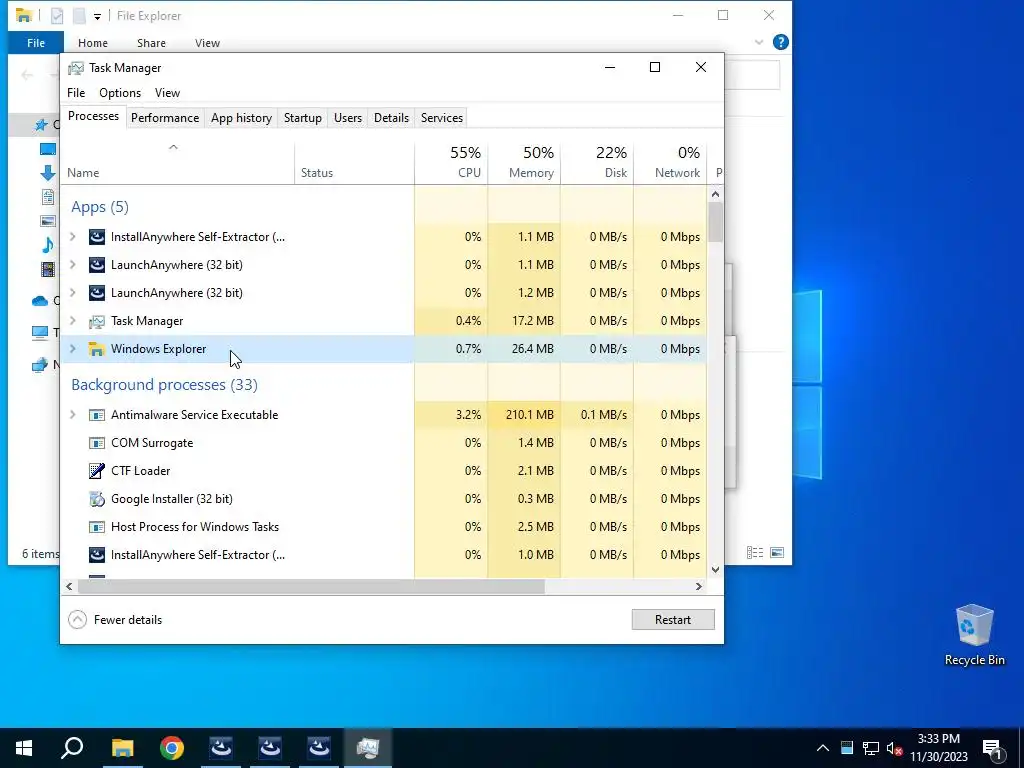Expand the Windows Explorer process row
The height and width of the screenshot is (768, 1024).
pos(72,349)
